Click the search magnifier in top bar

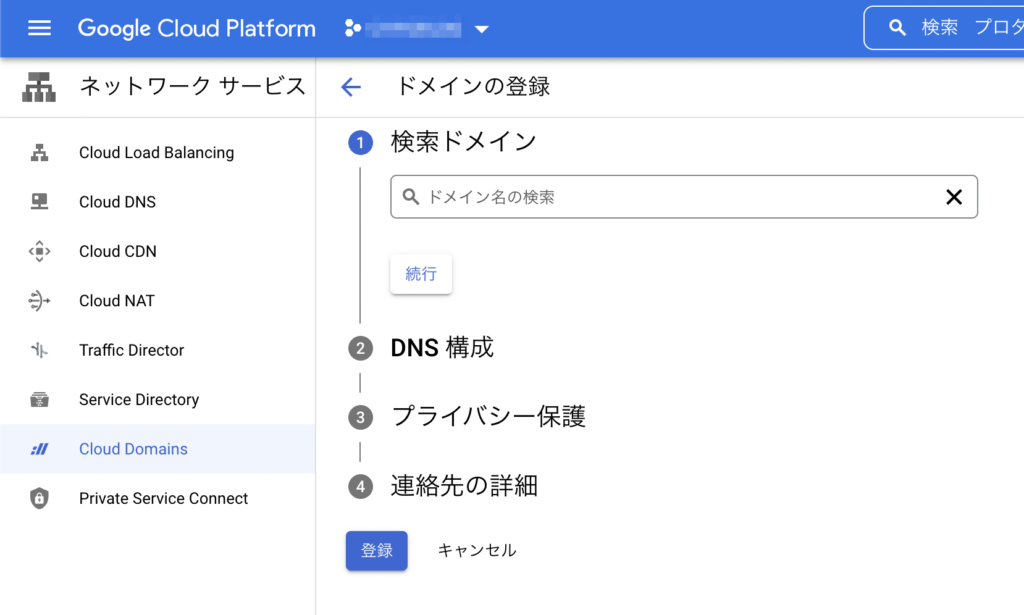pyautogui.click(x=897, y=28)
